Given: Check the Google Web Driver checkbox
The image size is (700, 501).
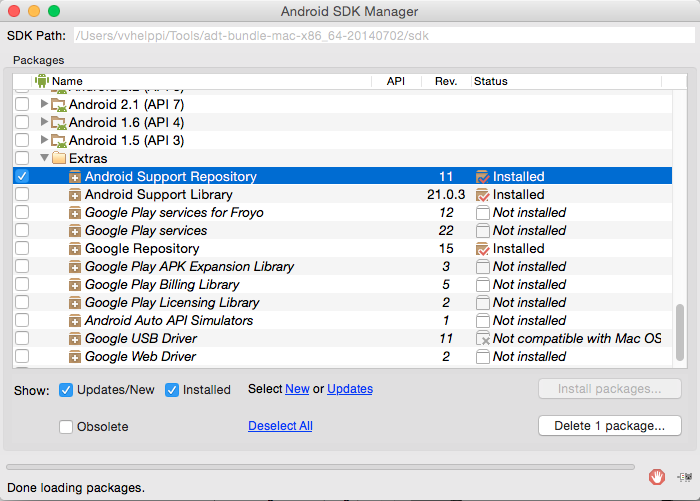Looking at the screenshot, I should click(23, 357).
